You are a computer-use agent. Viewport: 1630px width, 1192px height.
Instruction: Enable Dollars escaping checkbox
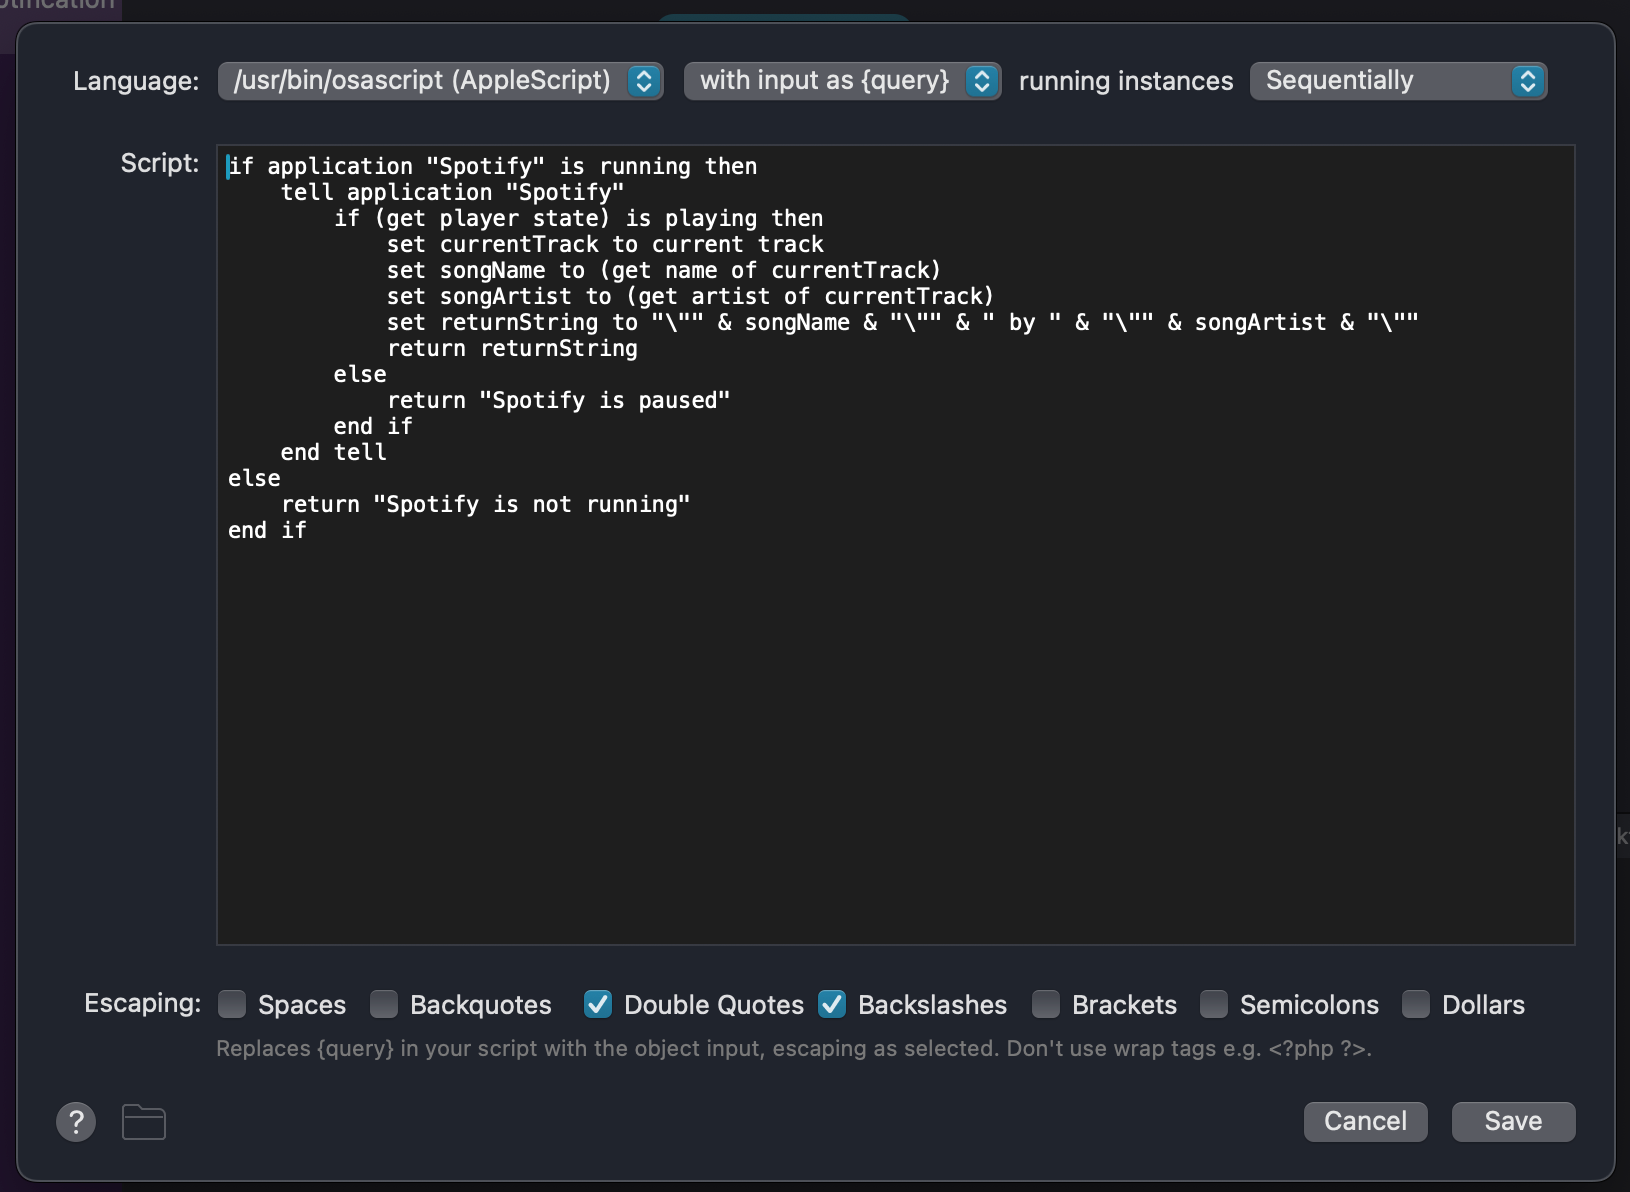point(1416,1004)
